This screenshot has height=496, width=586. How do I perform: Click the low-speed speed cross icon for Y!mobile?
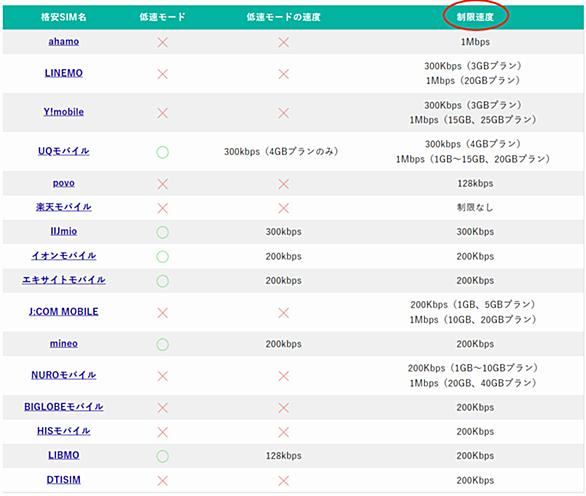click(x=284, y=113)
